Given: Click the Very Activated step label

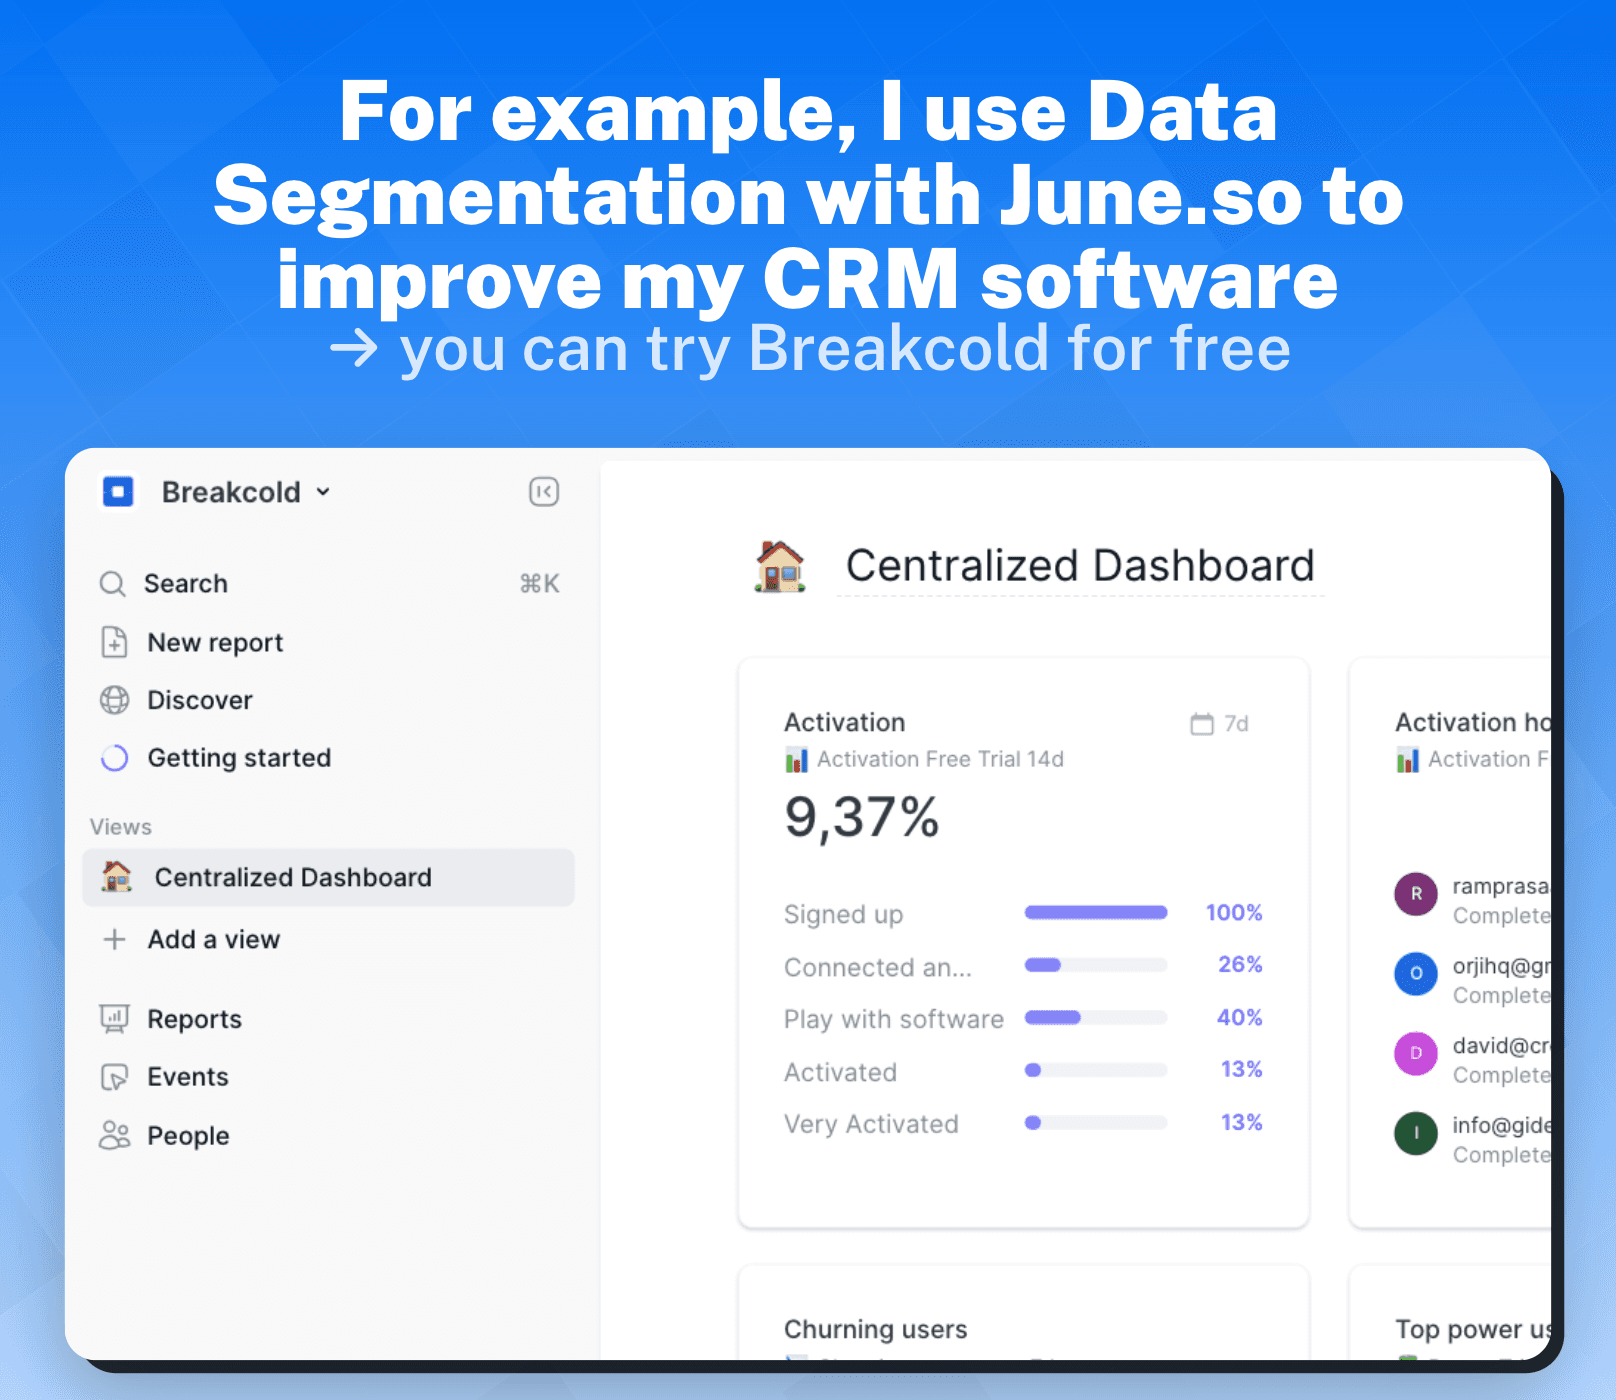Looking at the screenshot, I should pos(871,1124).
